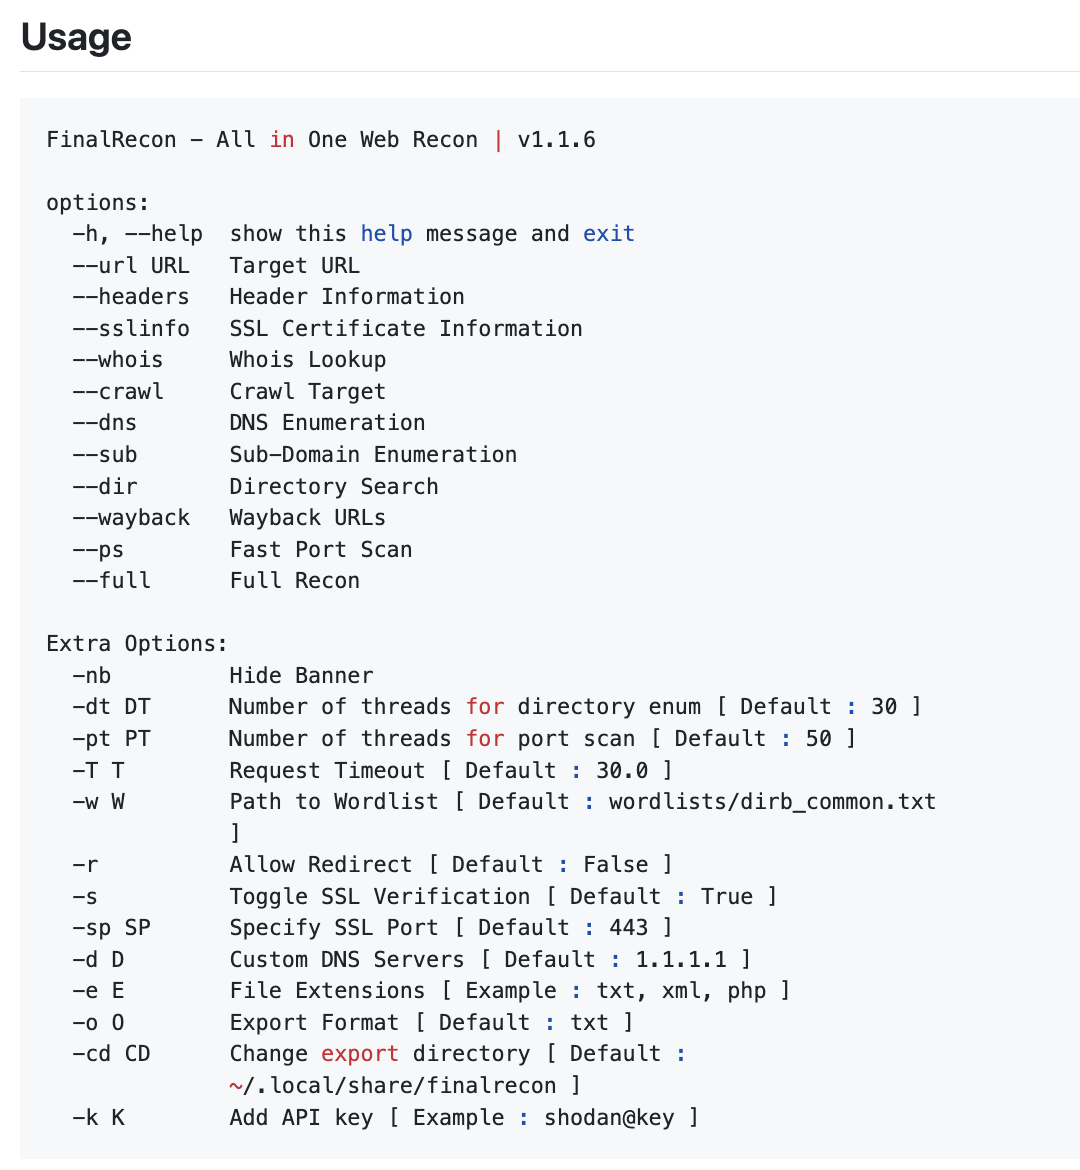Screen dimensions: 1080x1170
Task: Click the --wayback option flag
Action: [x=130, y=518]
